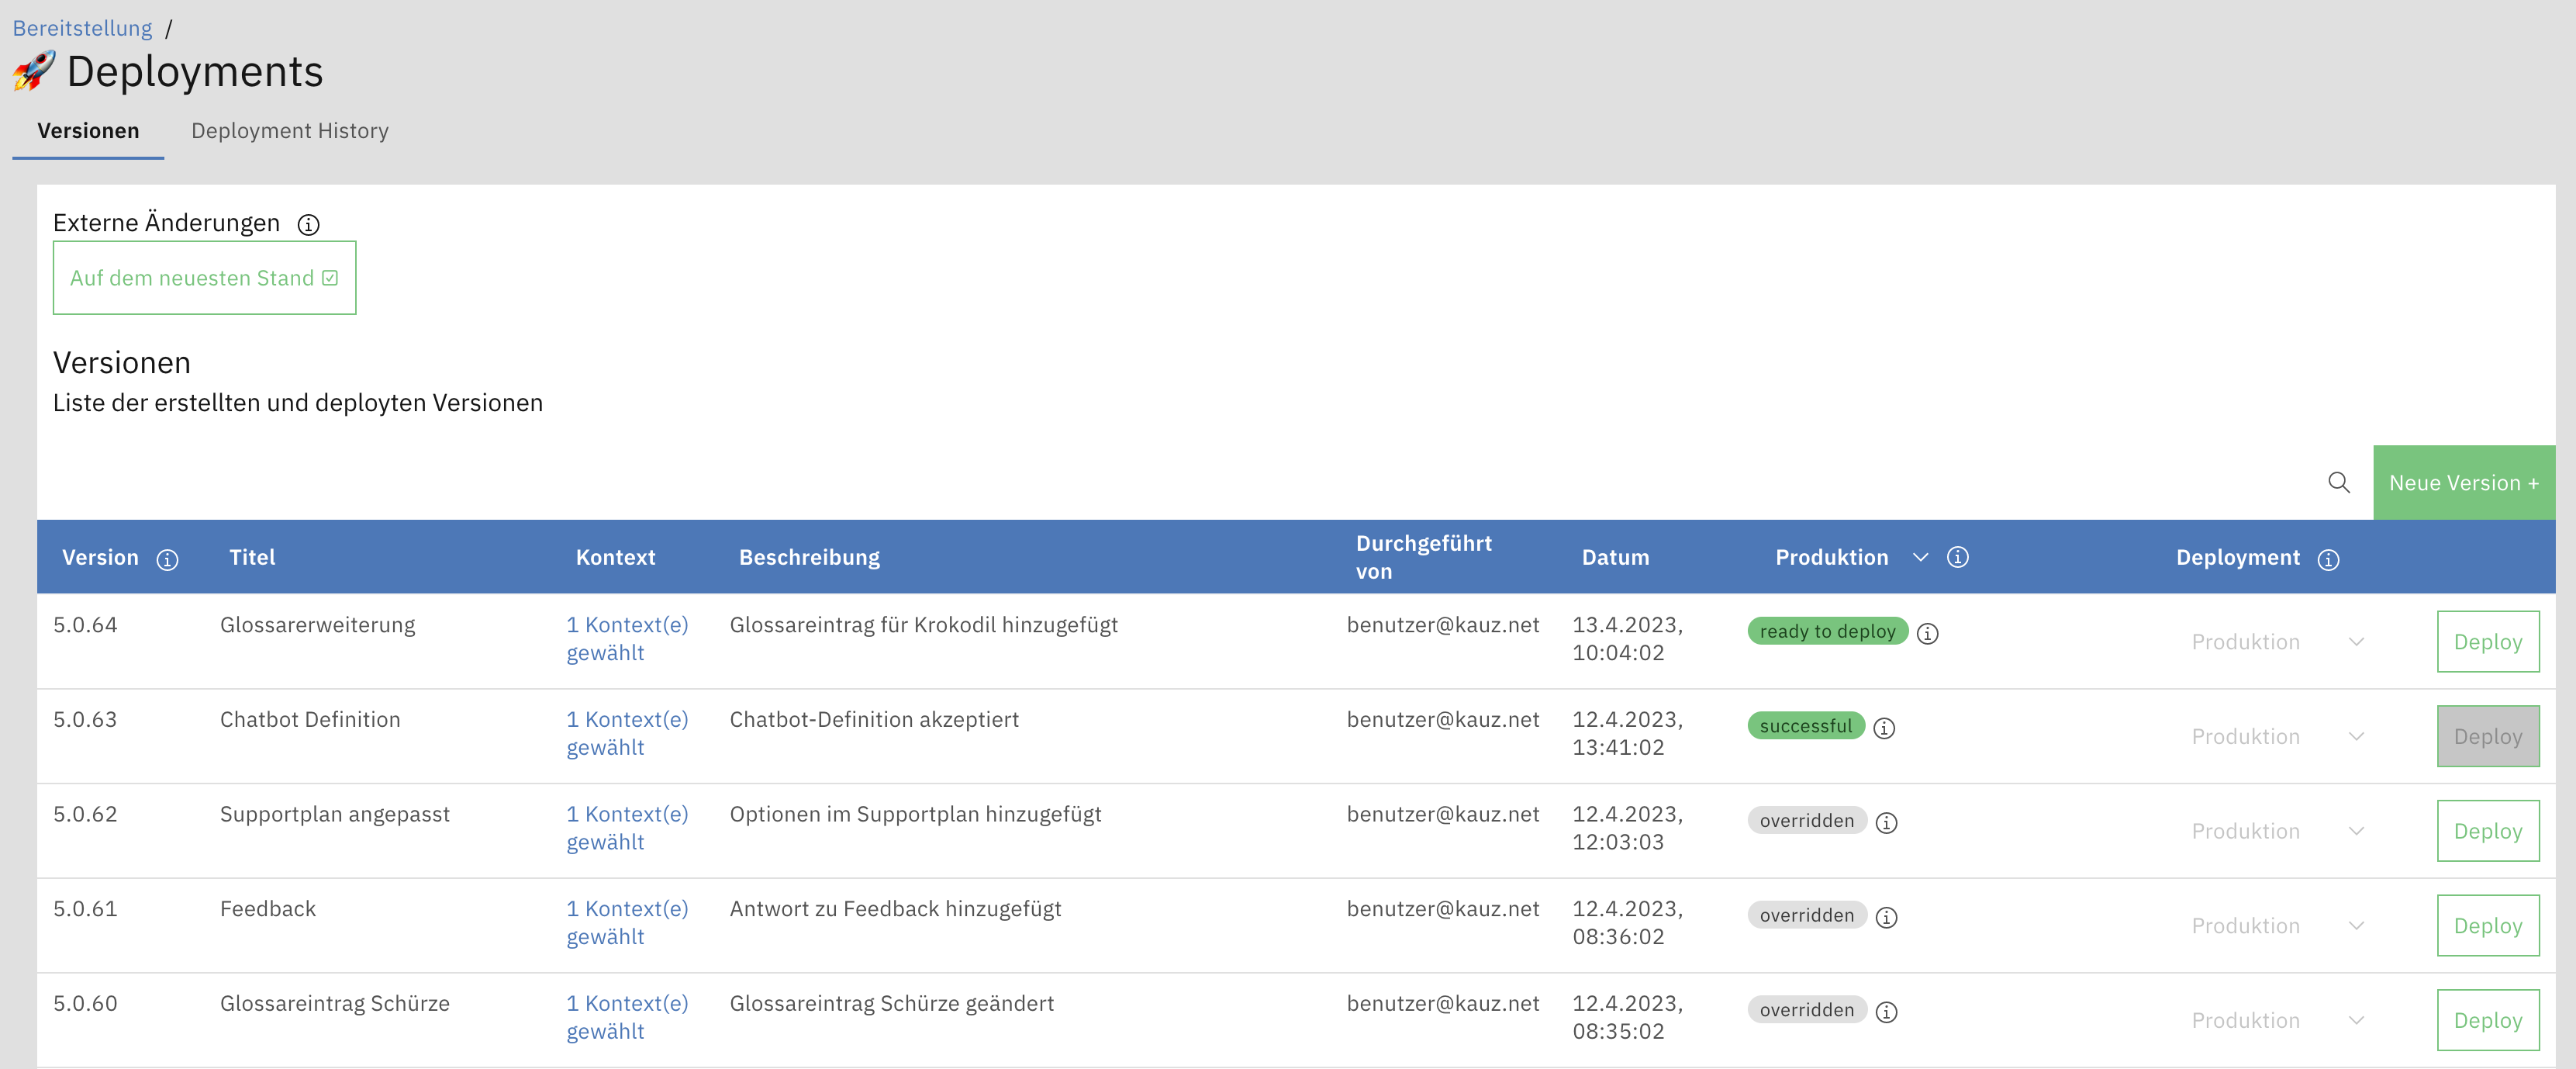Click the Version column header label
This screenshot has height=1069, width=2576.
tap(100, 558)
